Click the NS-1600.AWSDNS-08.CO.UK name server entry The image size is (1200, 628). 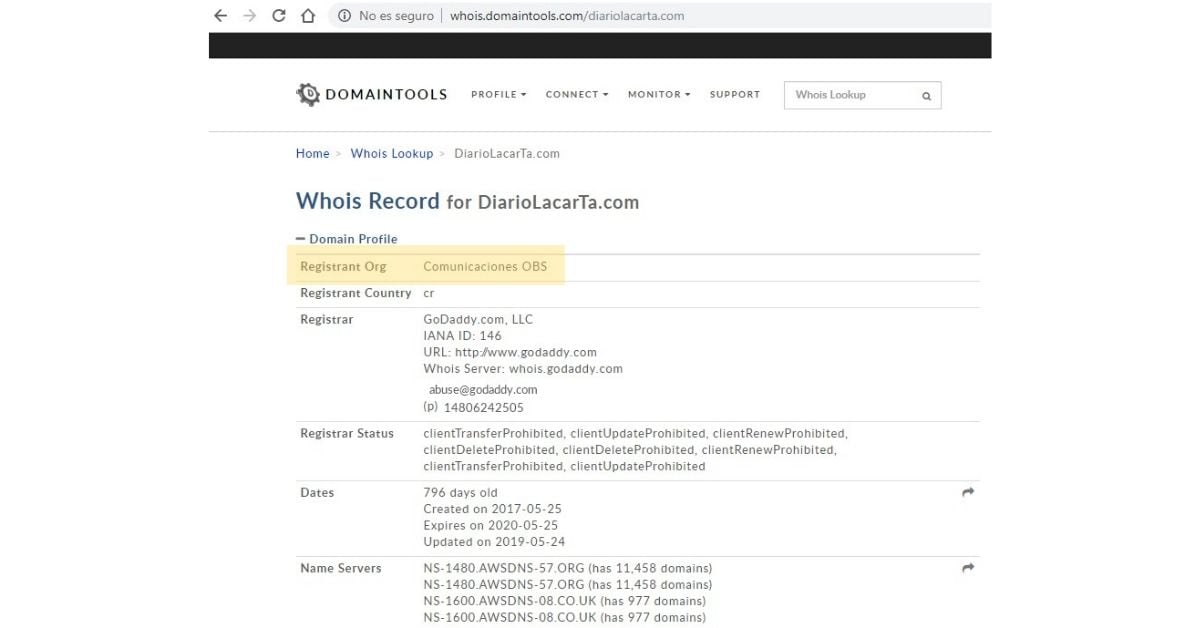point(505,601)
